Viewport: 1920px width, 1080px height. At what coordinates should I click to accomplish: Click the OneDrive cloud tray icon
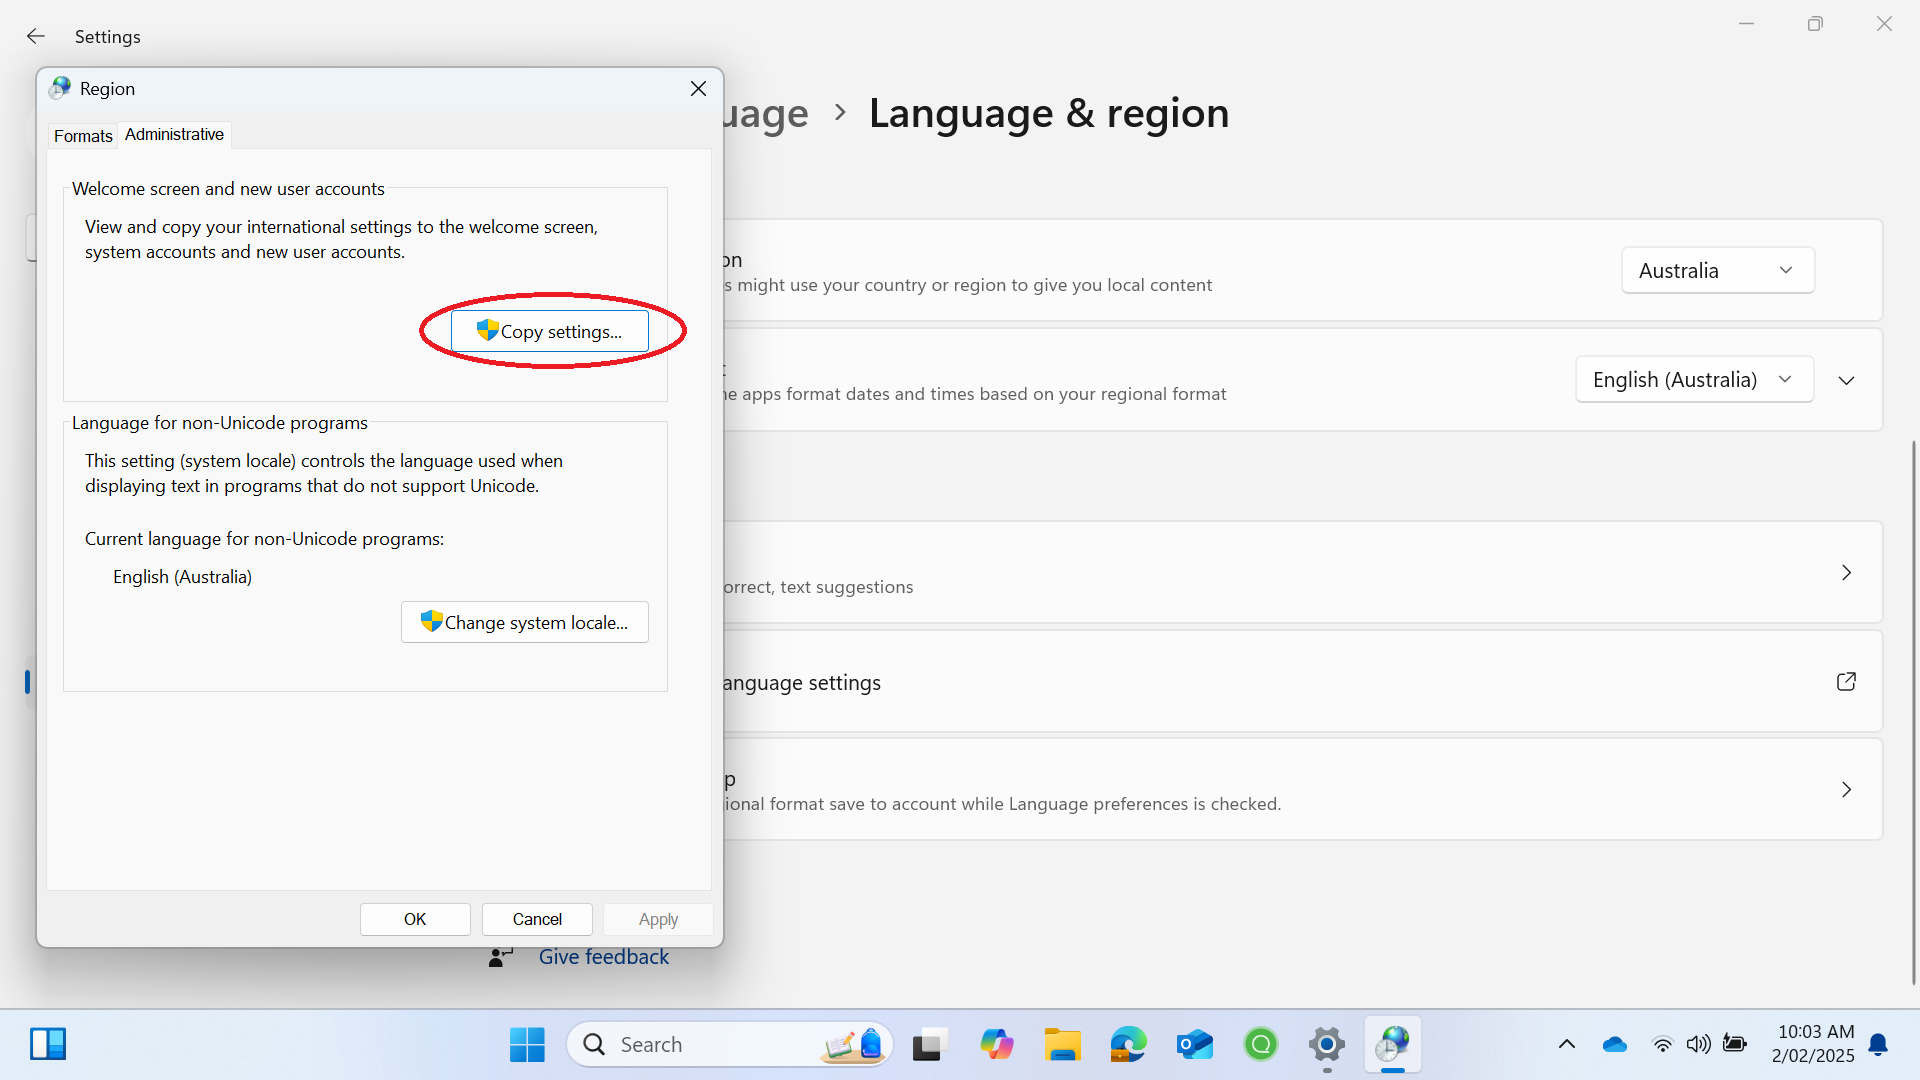(1614, 1044)
